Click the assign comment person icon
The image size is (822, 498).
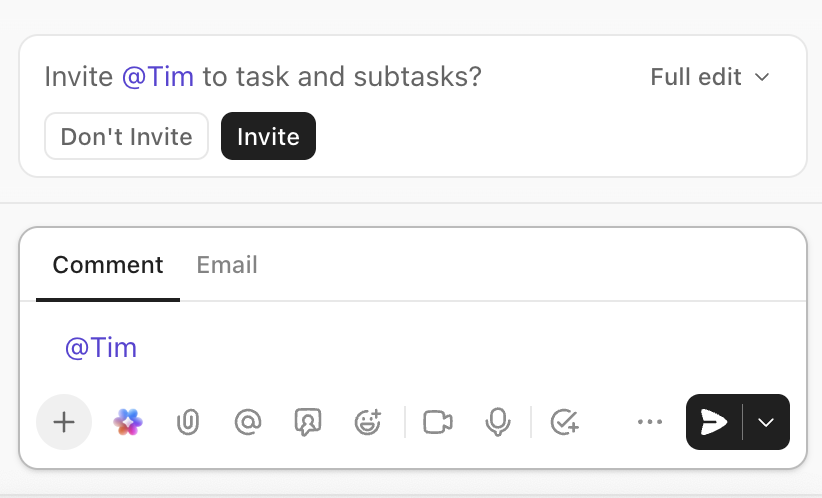coord(307,422)
